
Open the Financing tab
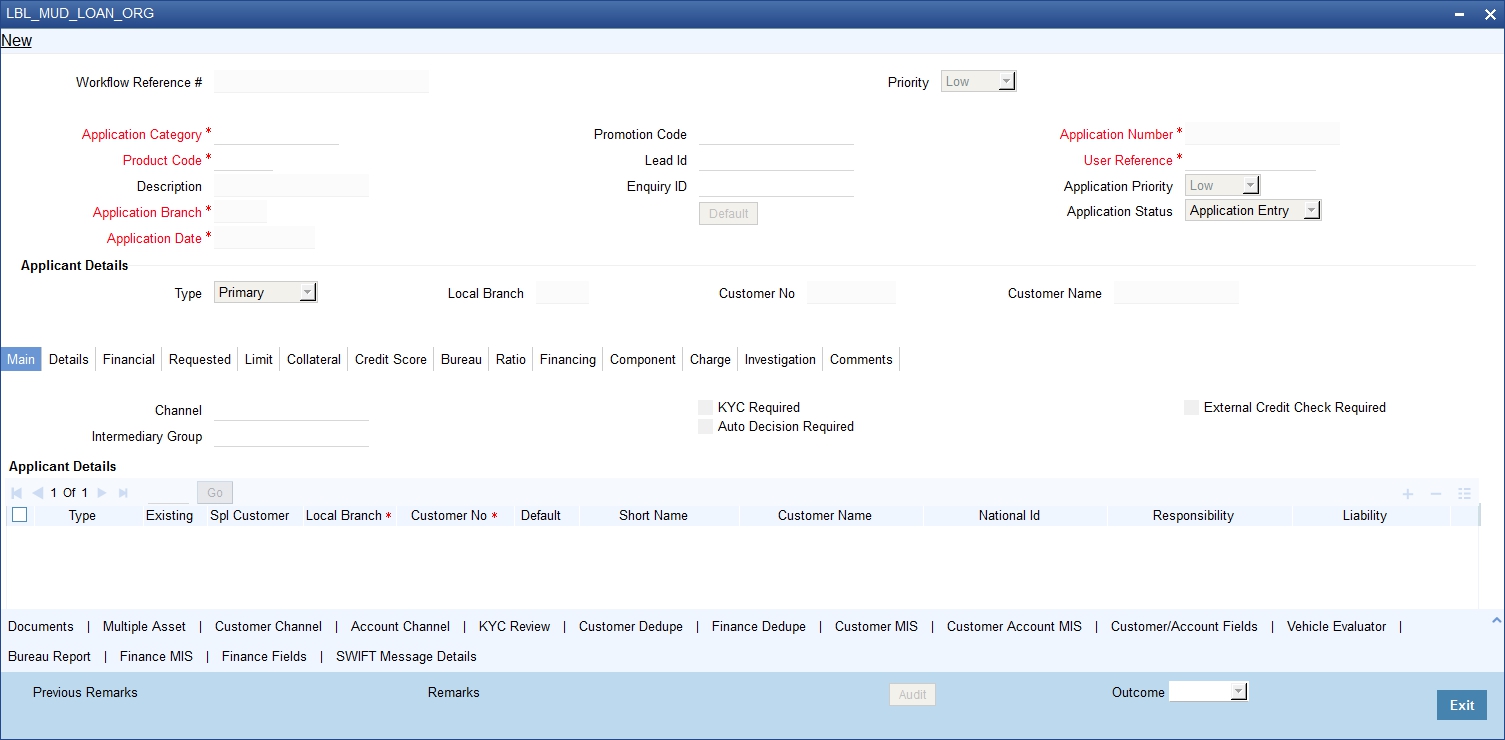[568, 359]
